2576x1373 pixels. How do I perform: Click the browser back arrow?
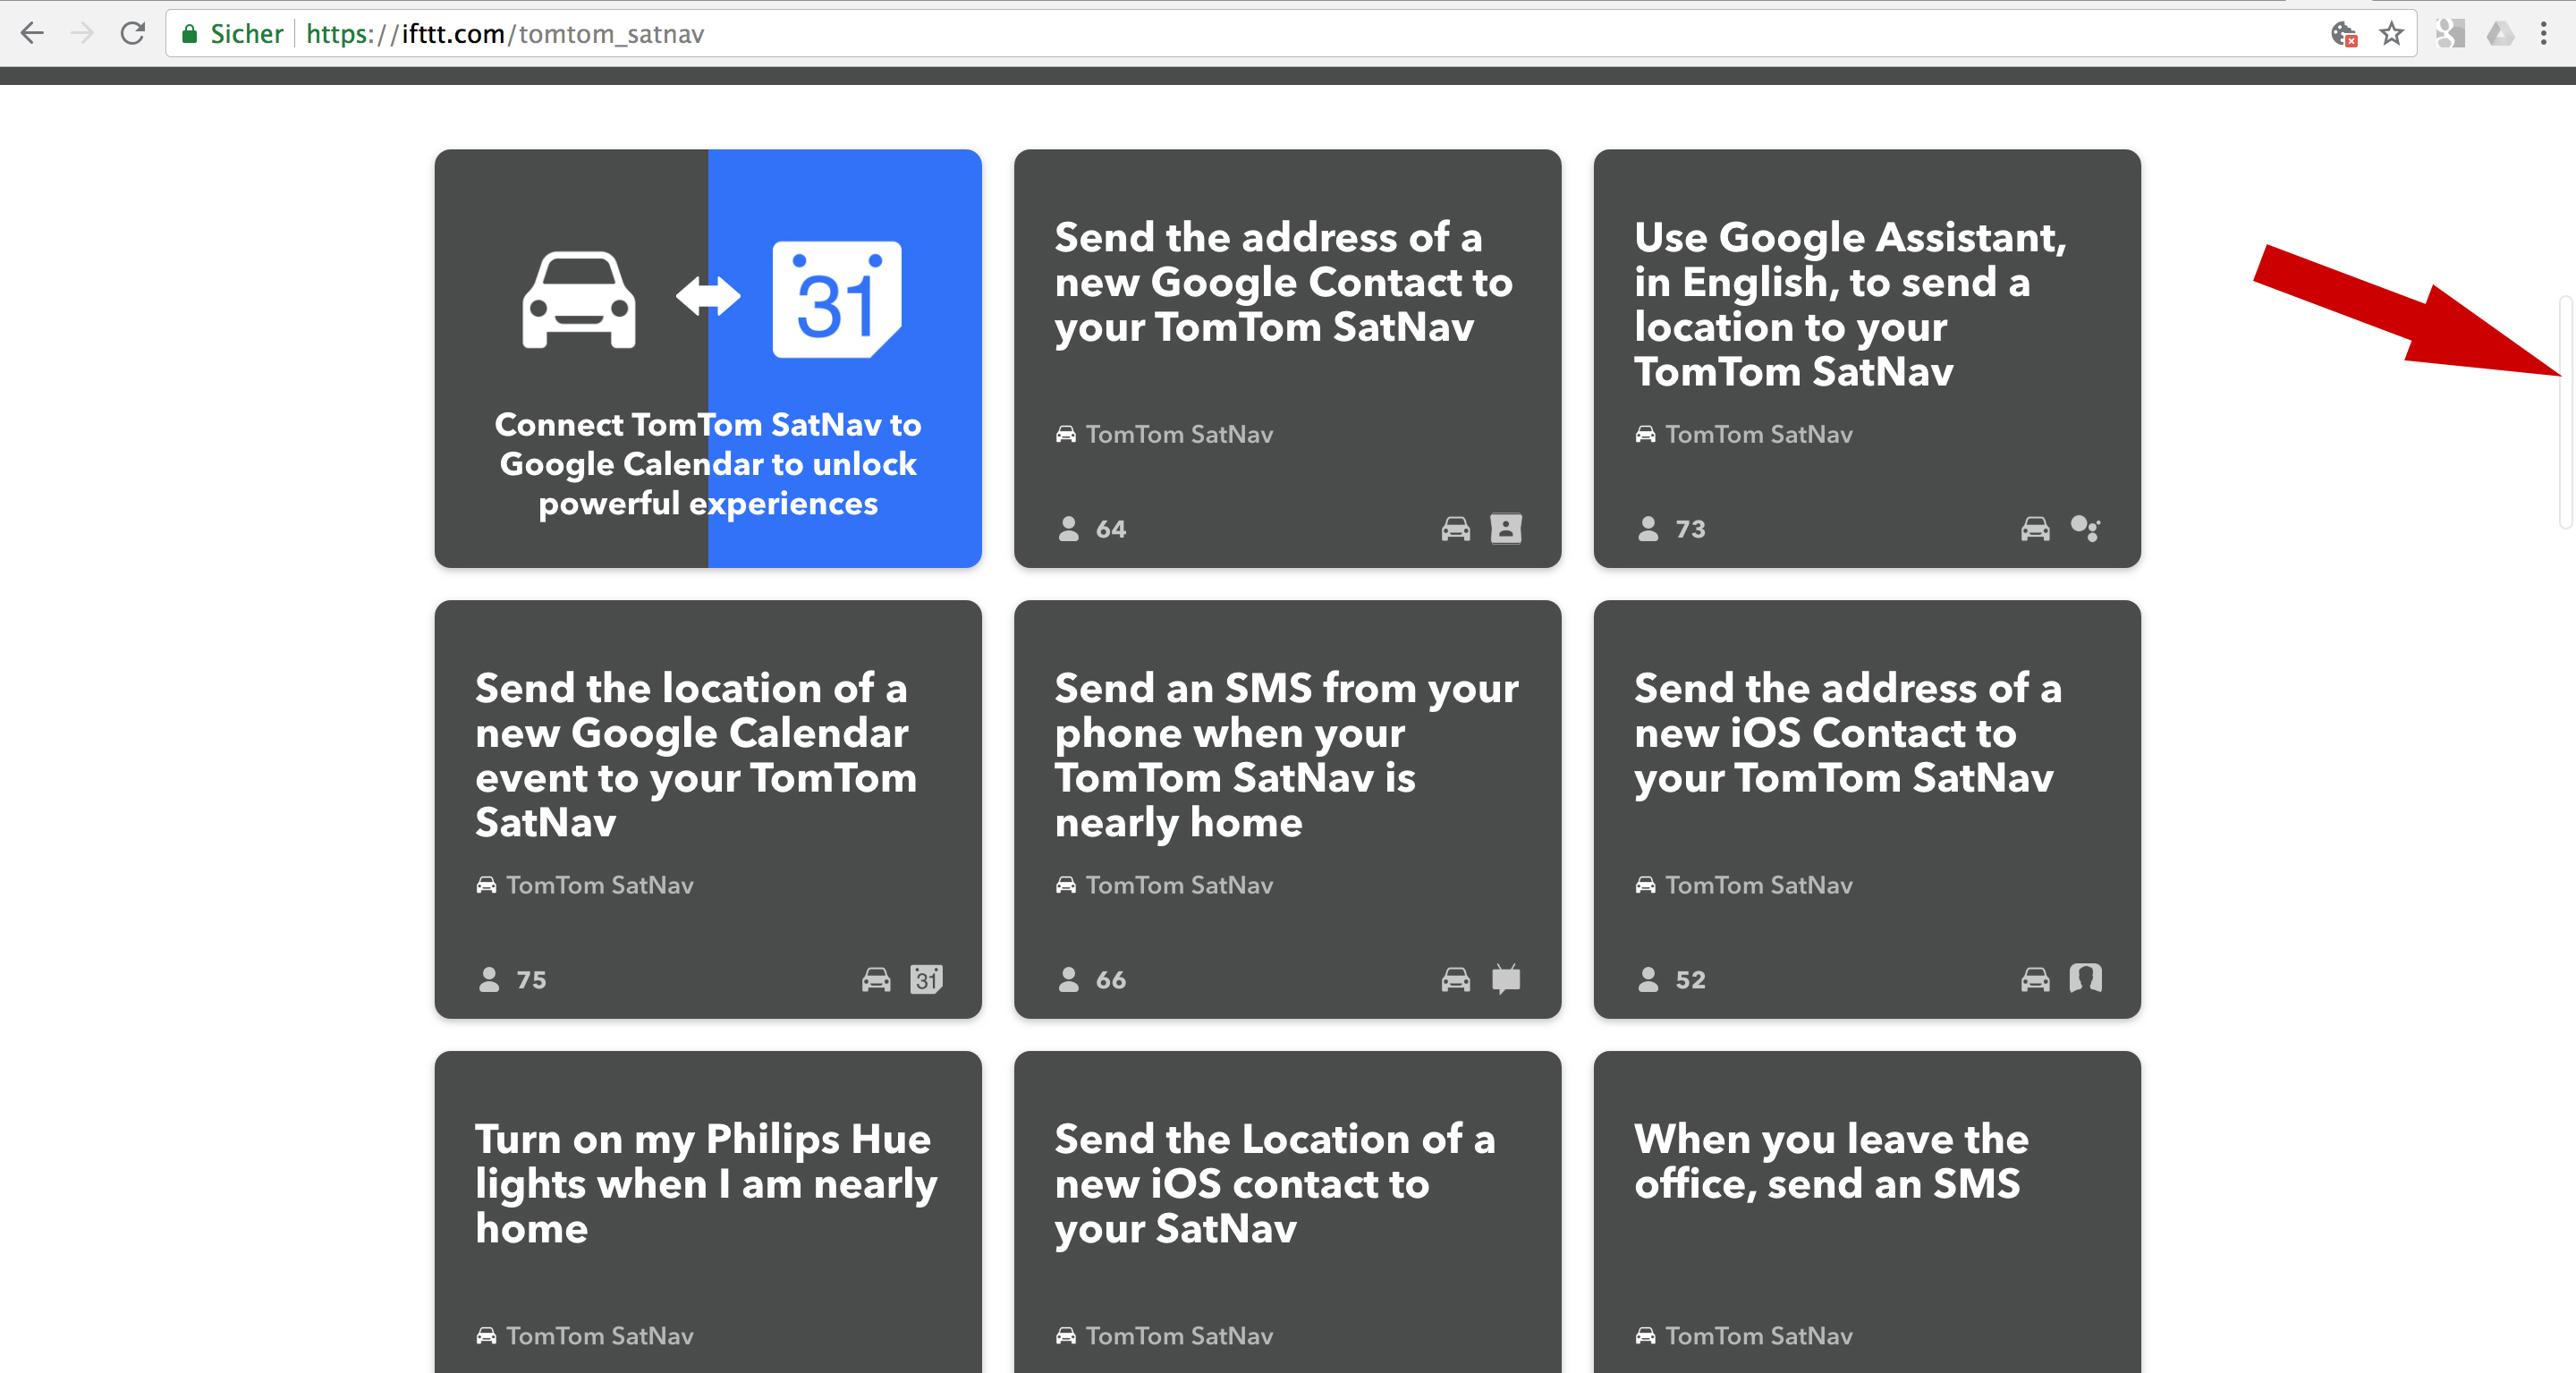point(32,34)
